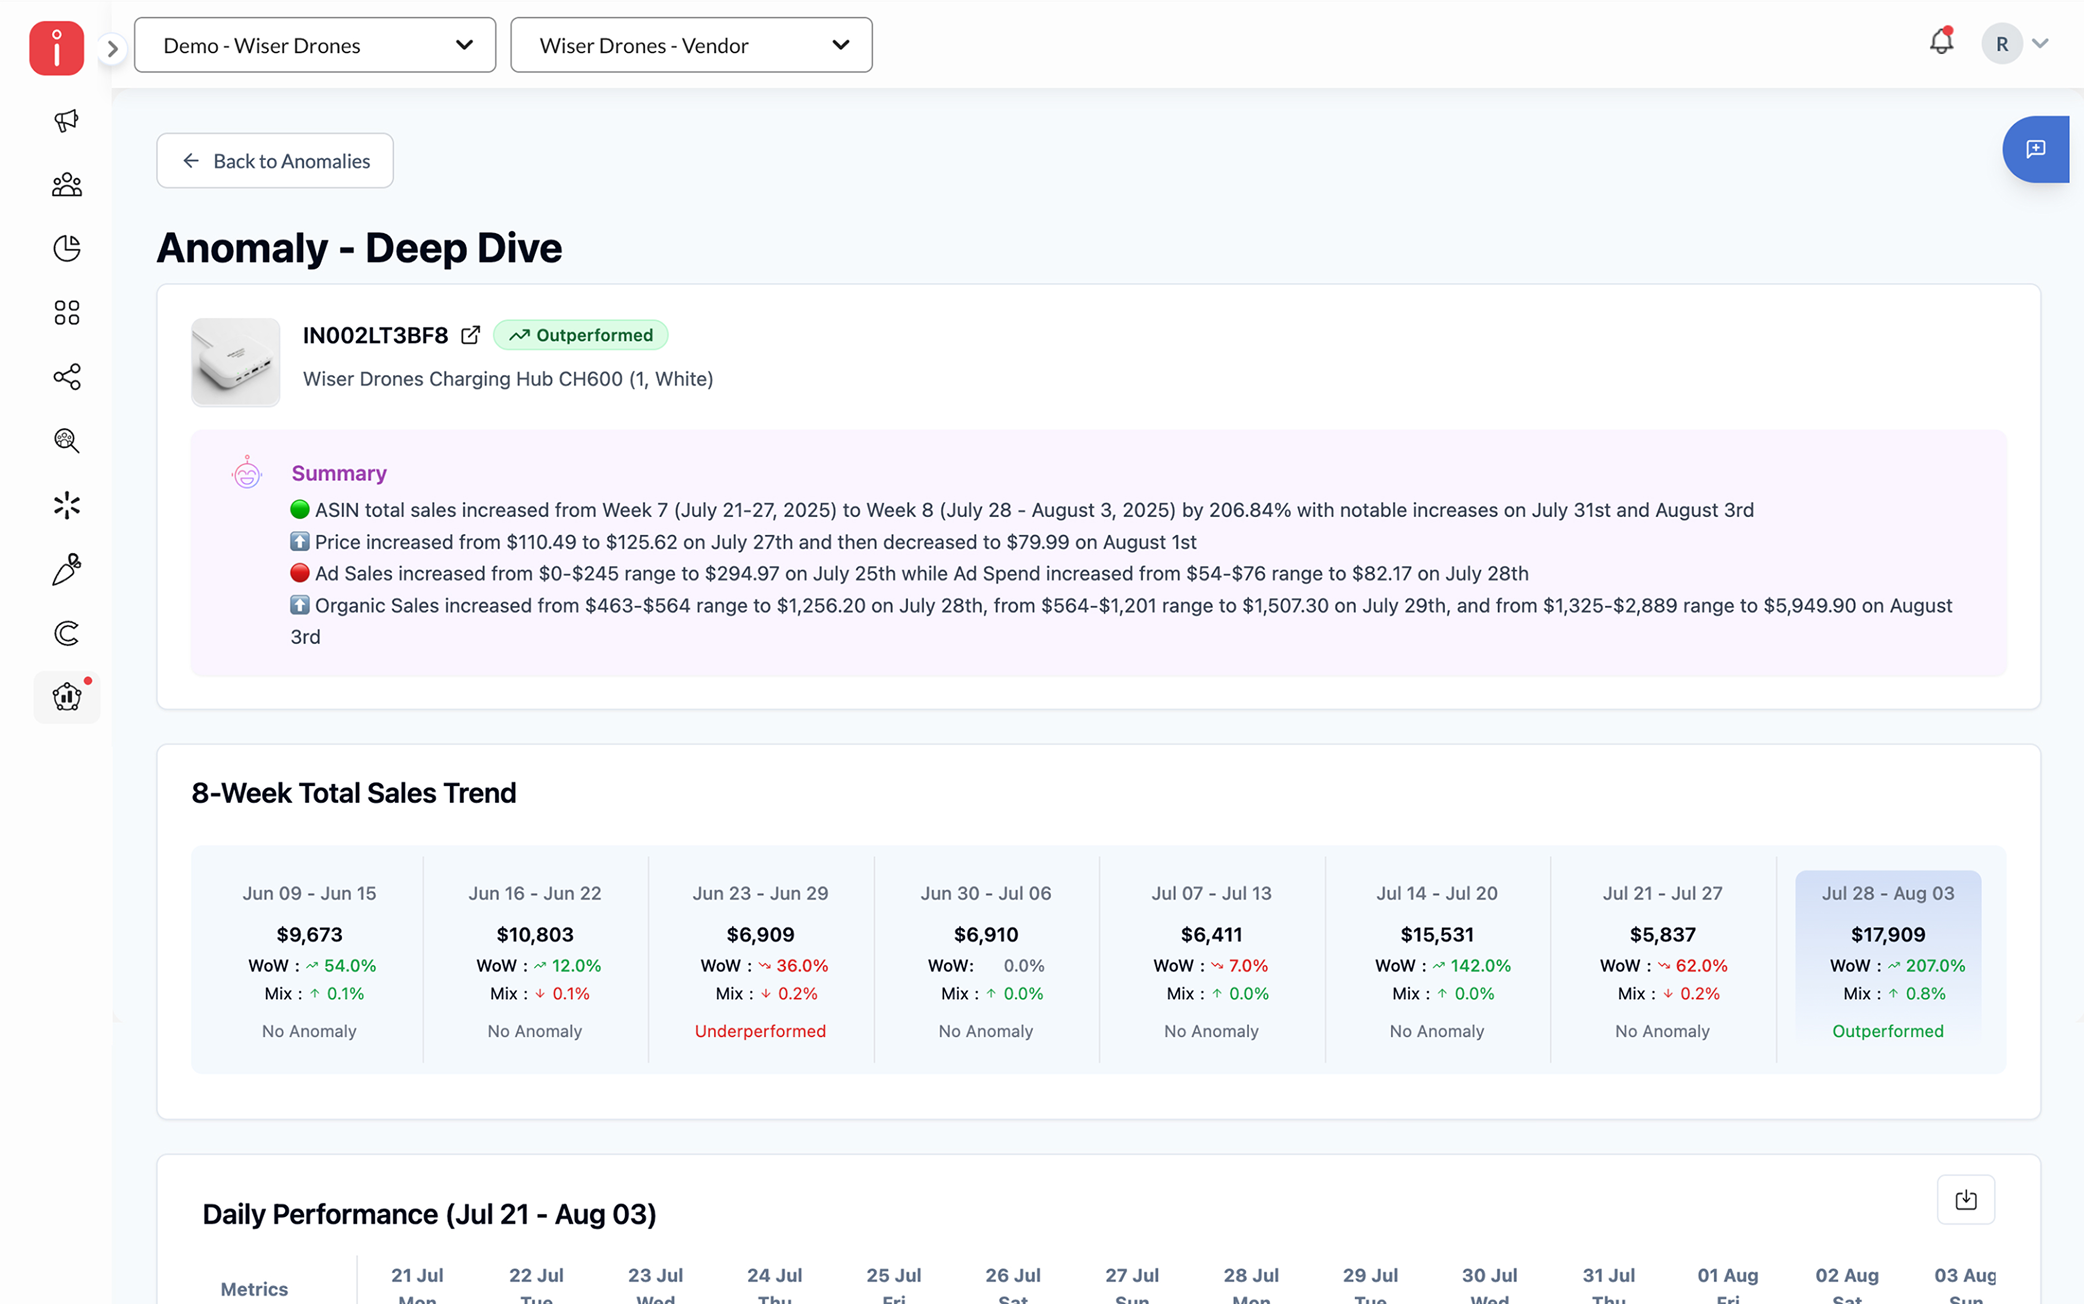Open the megaphone campaigns sidebar icon
Screen dimensions: 2084x1304
66,120
